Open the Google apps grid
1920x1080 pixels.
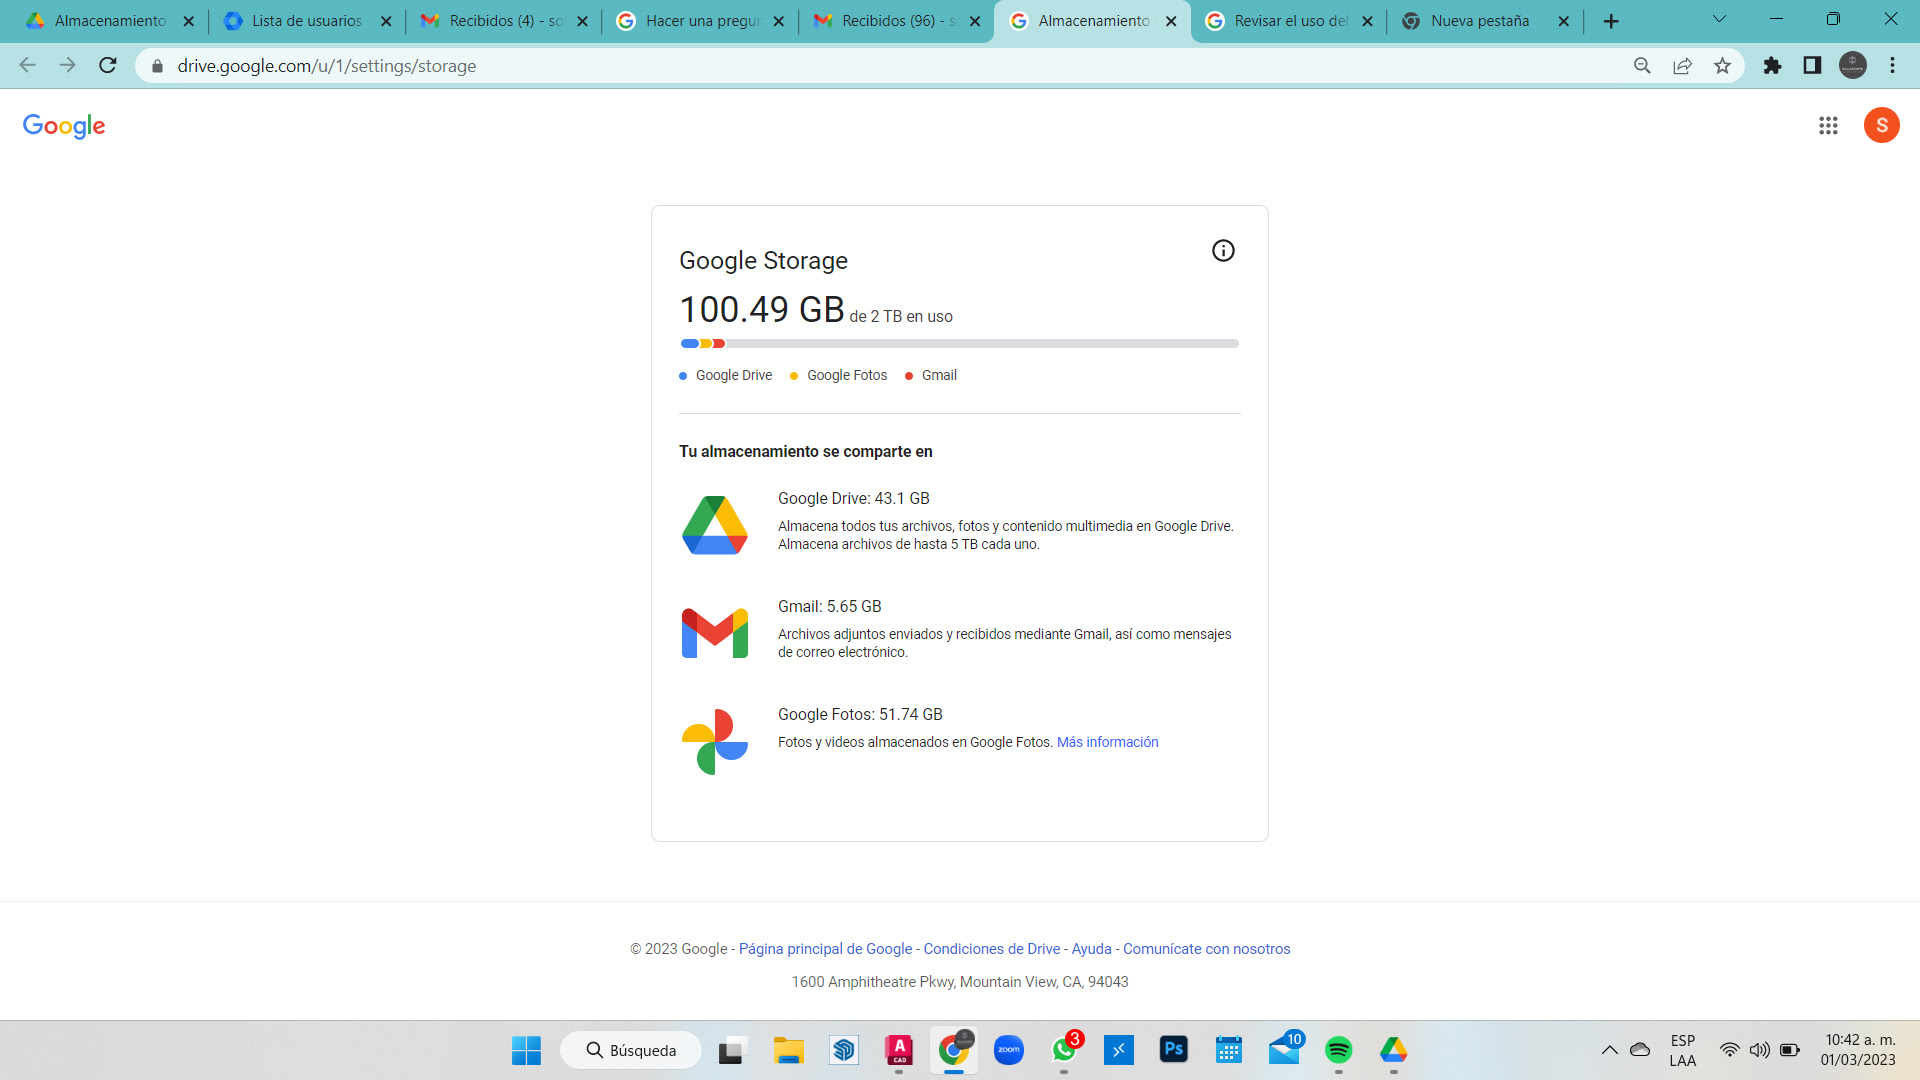point(1828,125)
